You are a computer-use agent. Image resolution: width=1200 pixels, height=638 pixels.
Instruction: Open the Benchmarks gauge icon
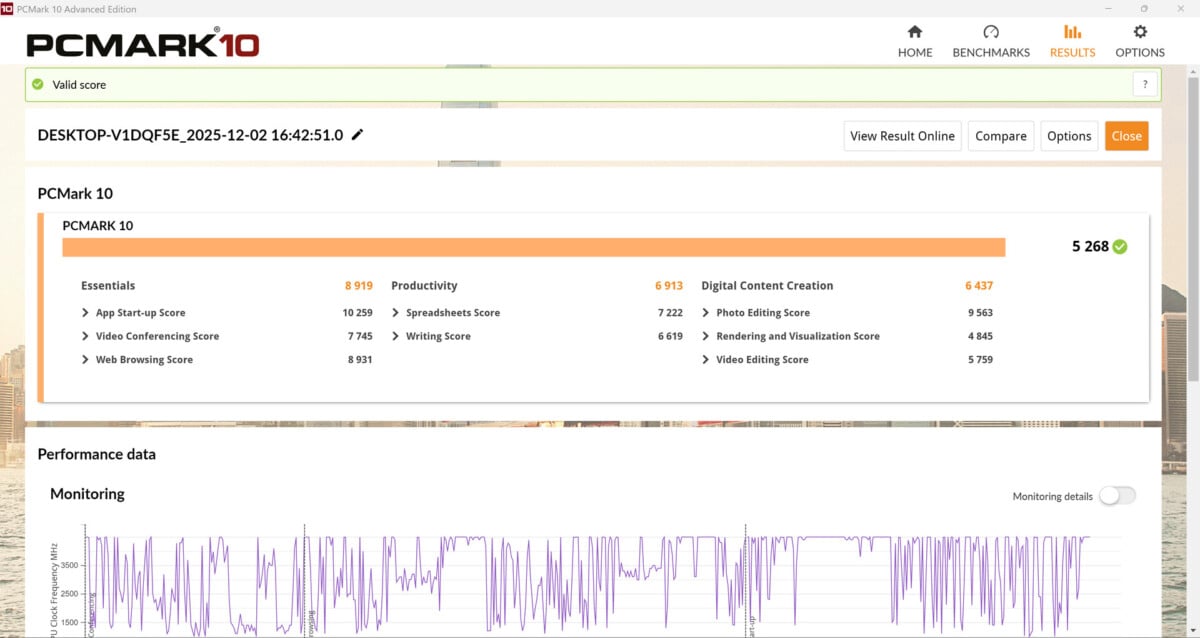(990, 32)
